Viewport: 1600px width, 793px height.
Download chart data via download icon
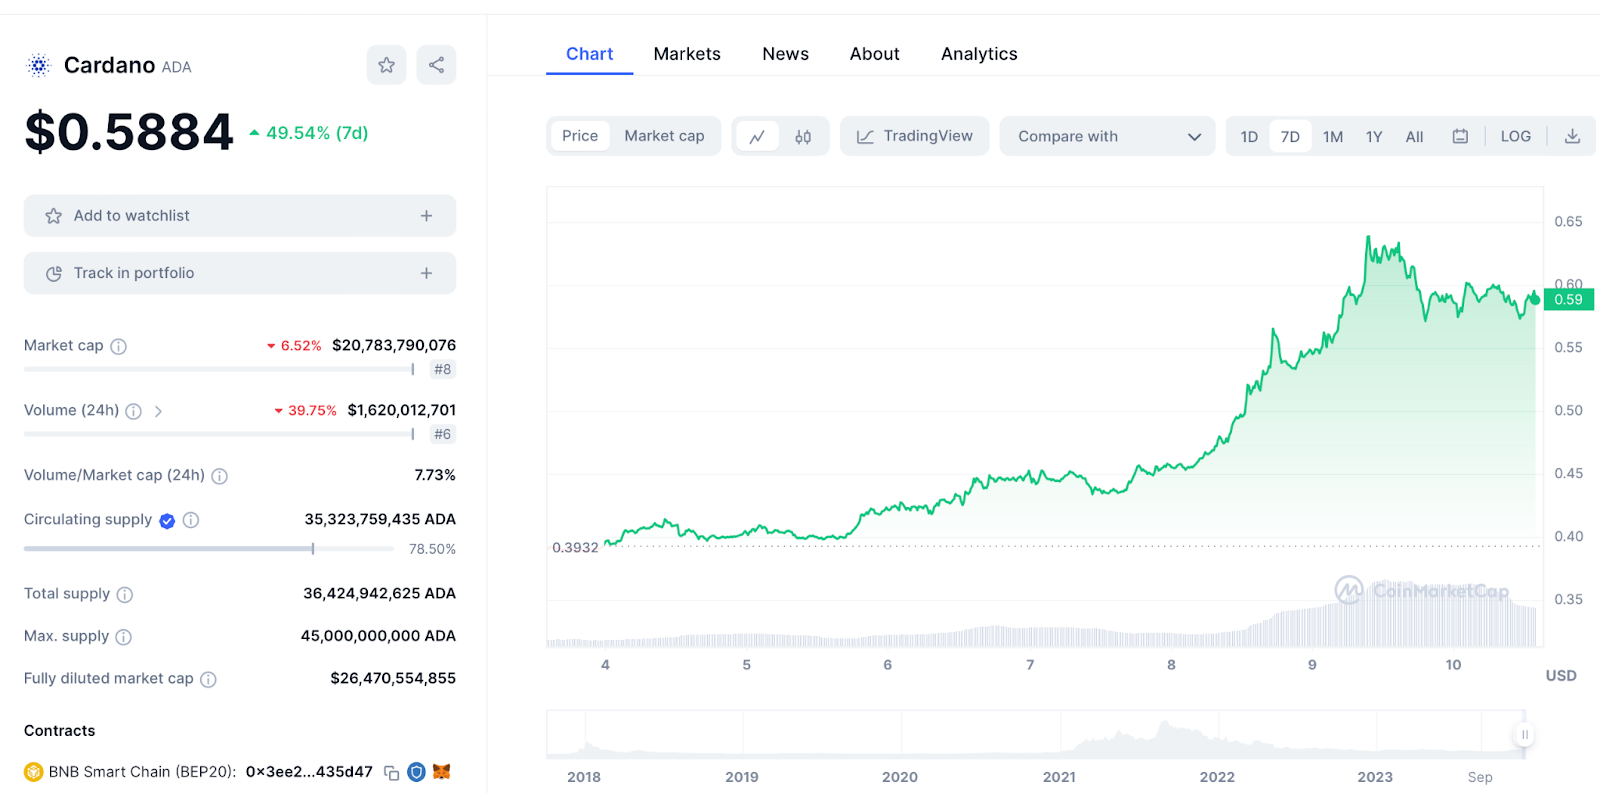pyautogui.click(x=1572, y=136)
